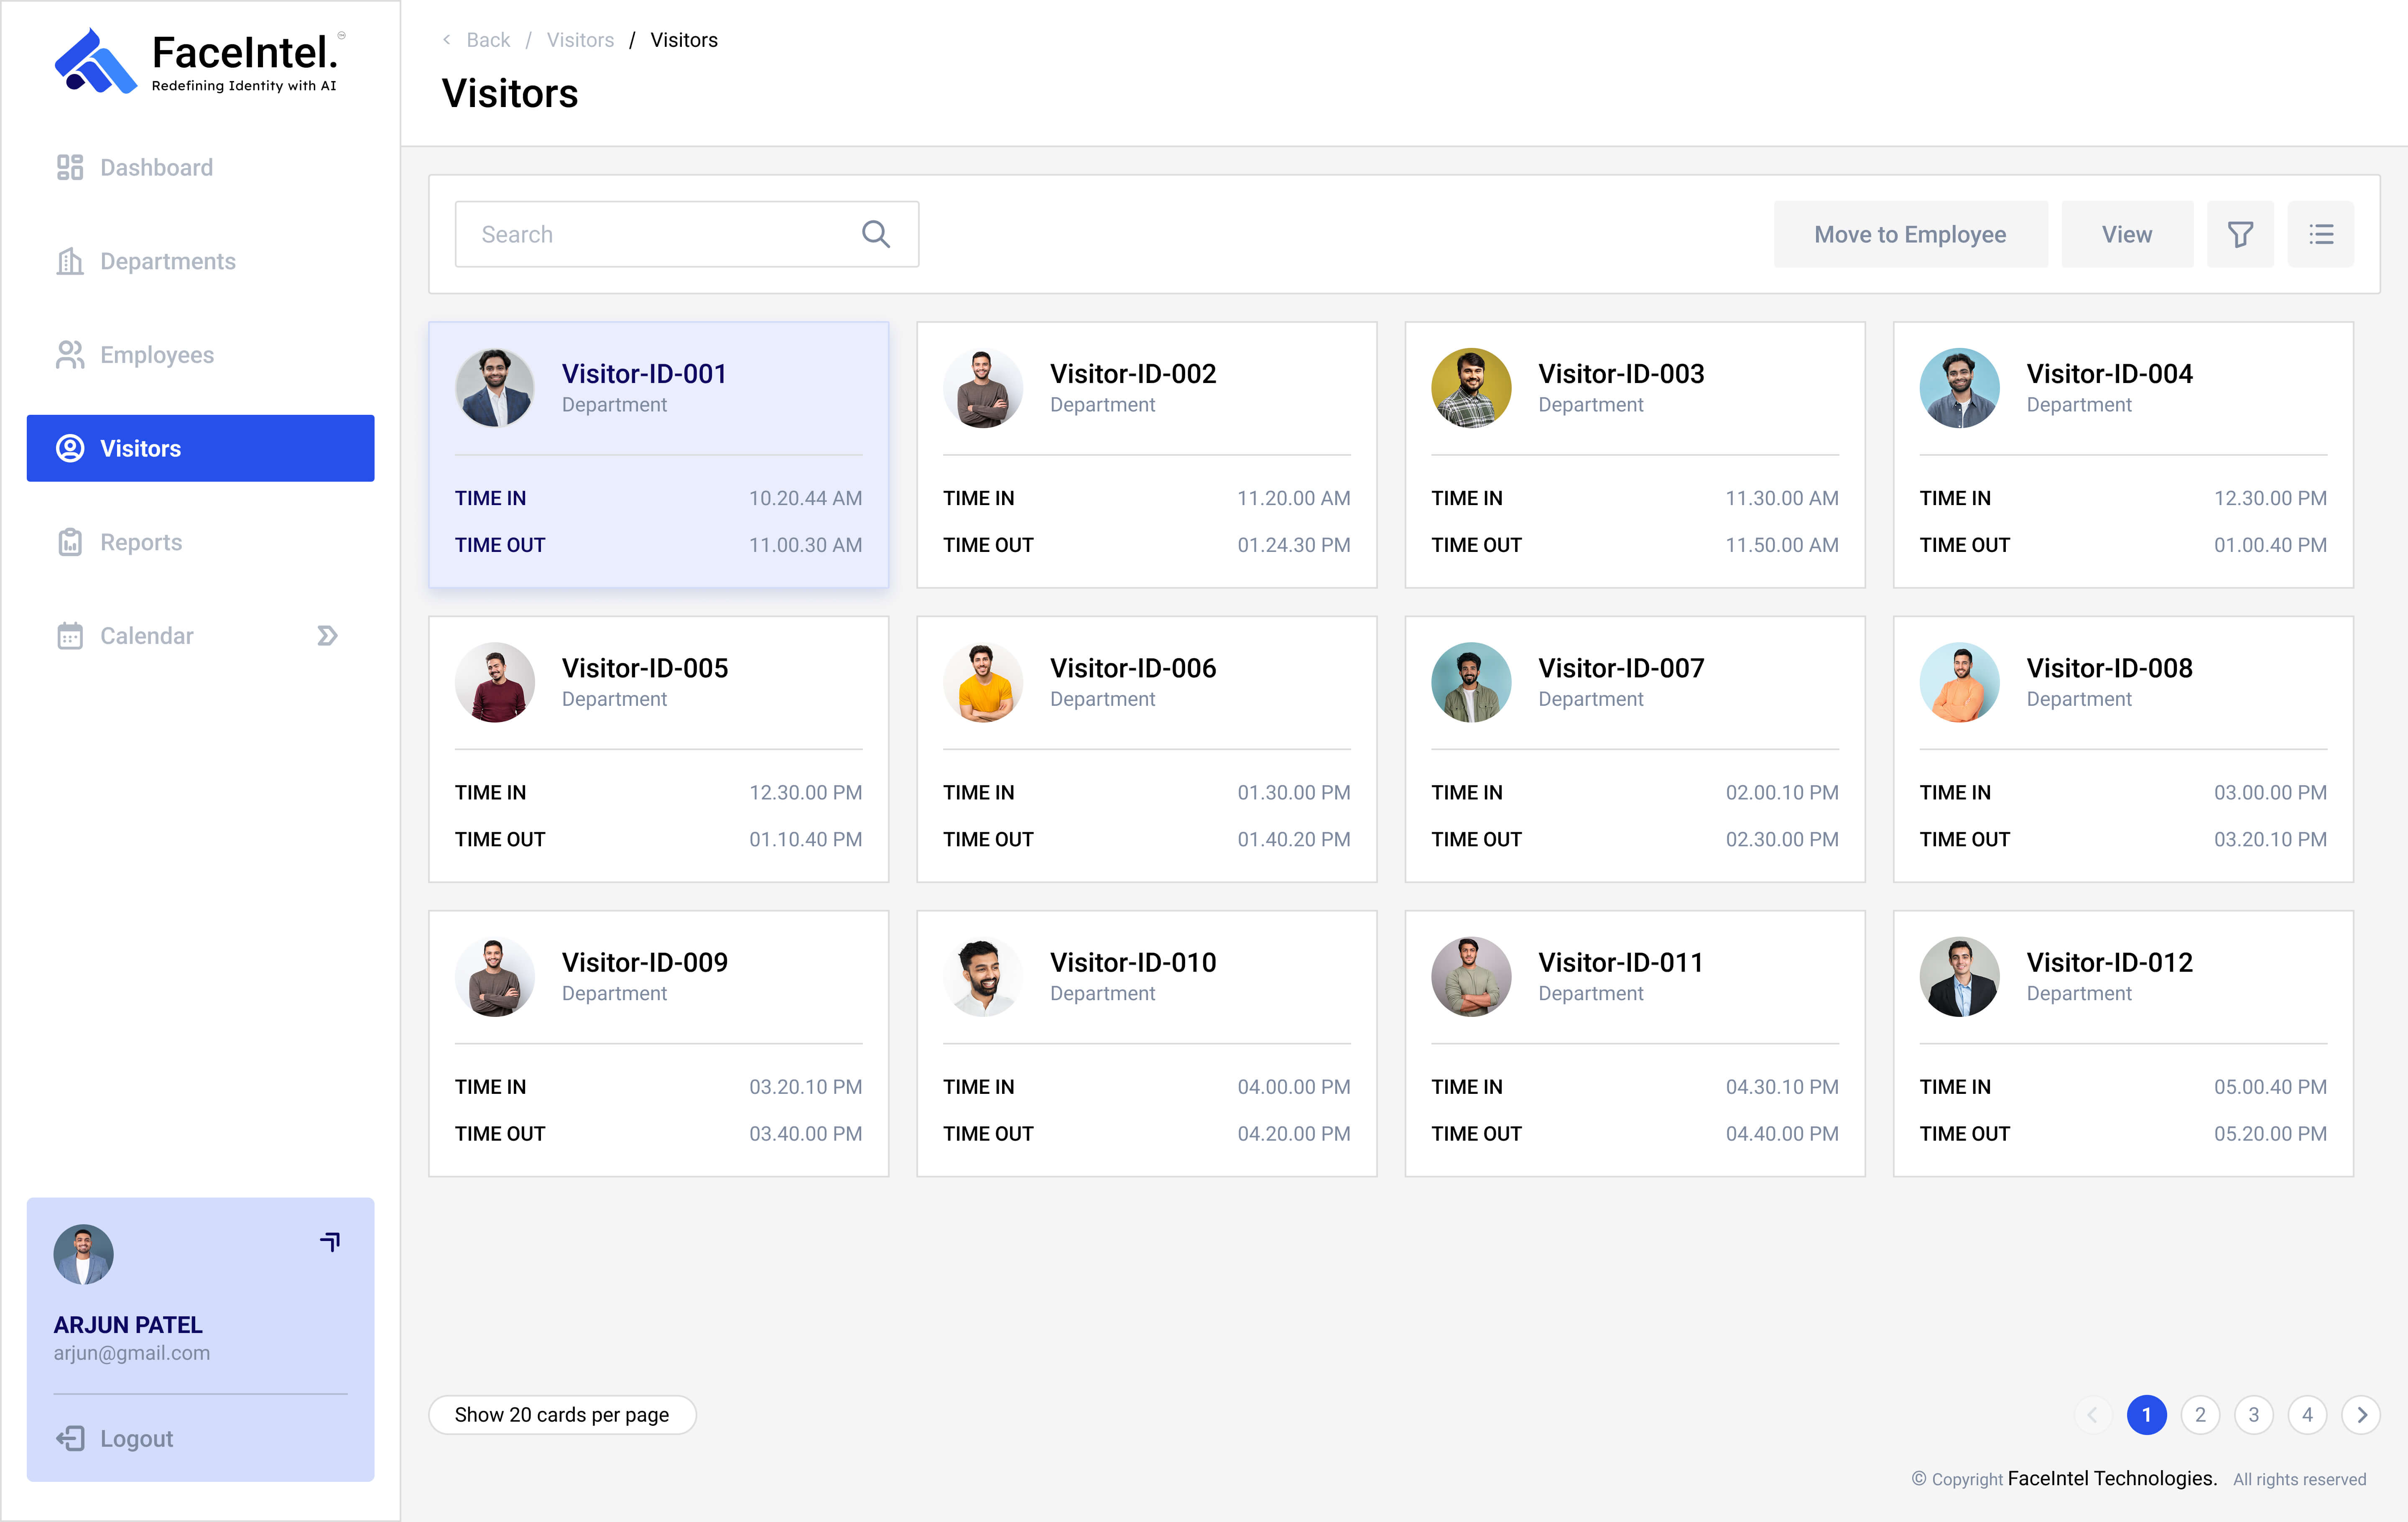Jump to pagination page 3
The height and width of the screenshot is (1522, 2408).
pos(2254,1415)
